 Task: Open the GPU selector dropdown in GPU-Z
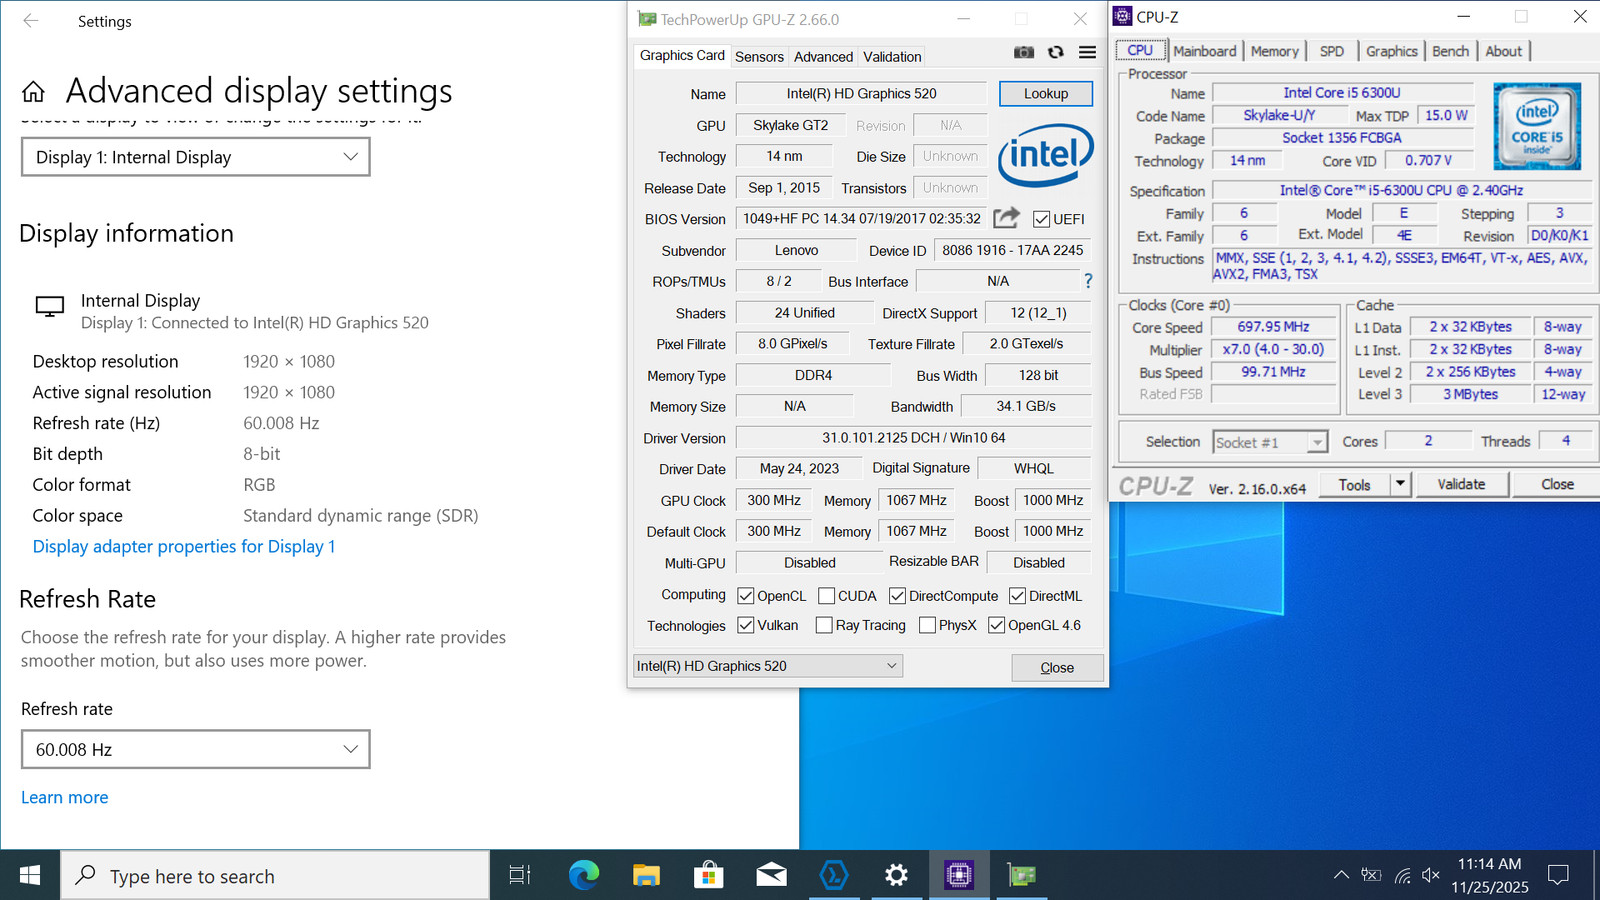(768, 666)
